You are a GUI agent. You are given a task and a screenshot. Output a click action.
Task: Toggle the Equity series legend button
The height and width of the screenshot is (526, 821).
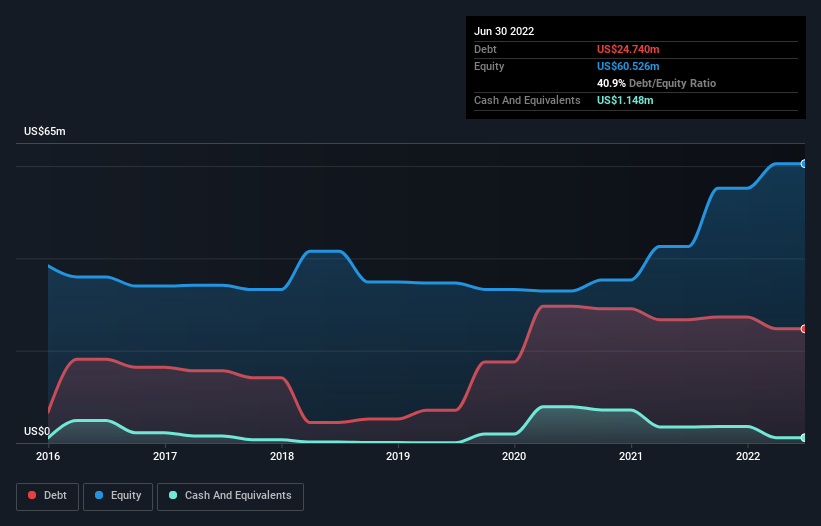click(118, 496)
